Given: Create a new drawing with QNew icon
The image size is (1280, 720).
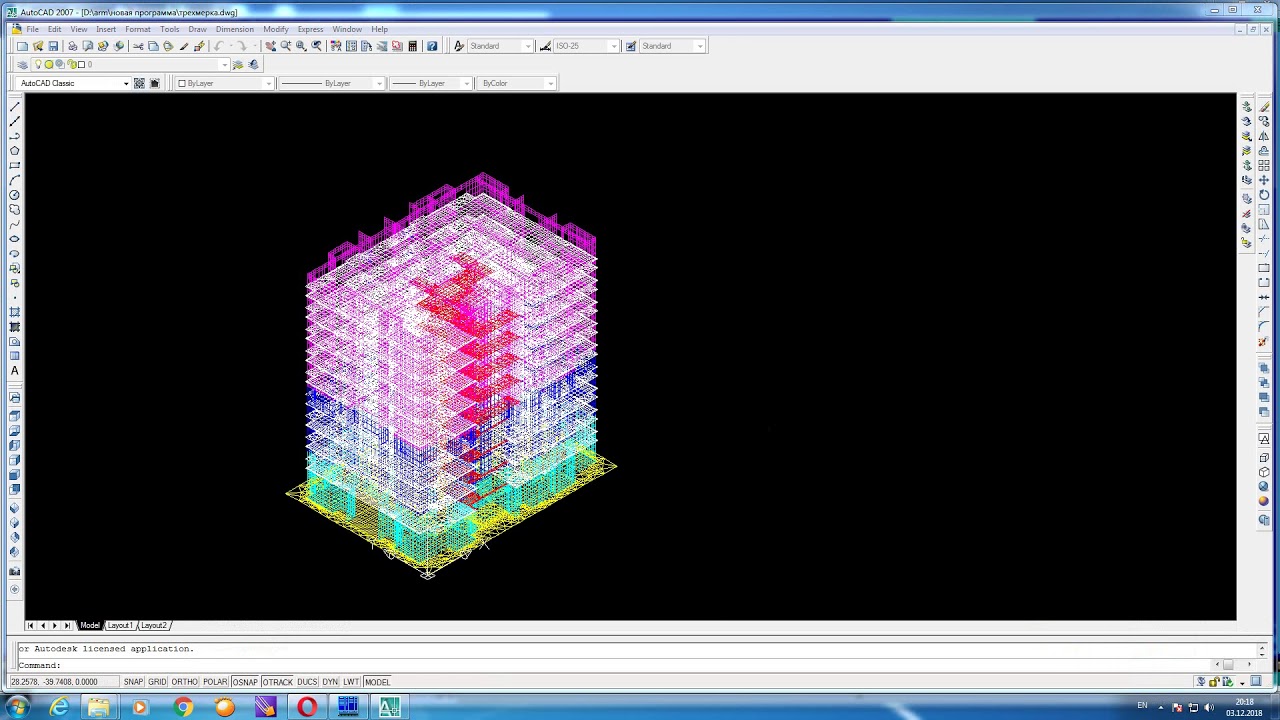Looking at the screenshot, I should (x=22, y=46).
